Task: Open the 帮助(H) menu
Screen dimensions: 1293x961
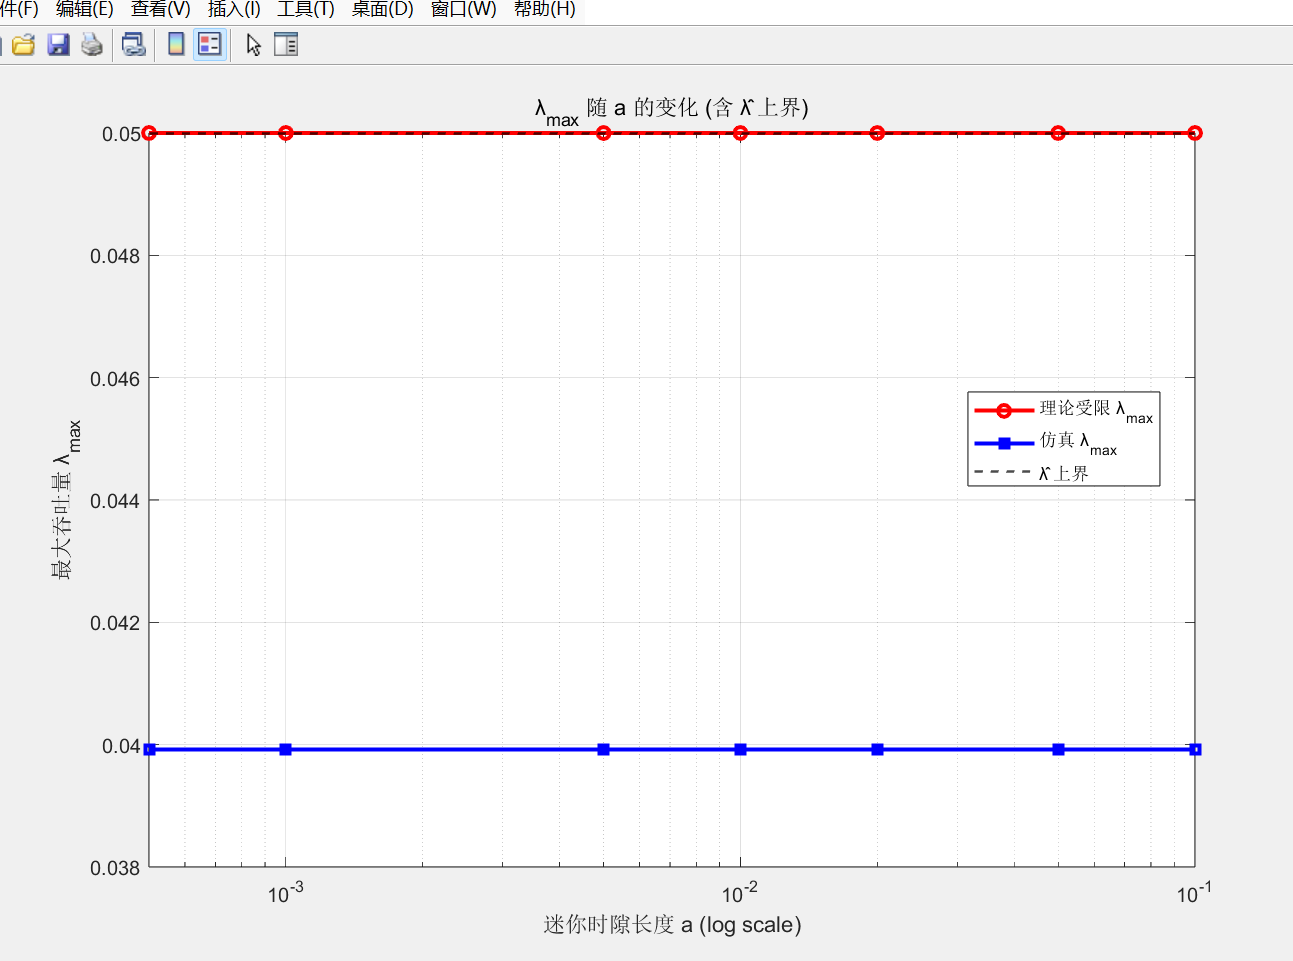Action: pos(544,9)
